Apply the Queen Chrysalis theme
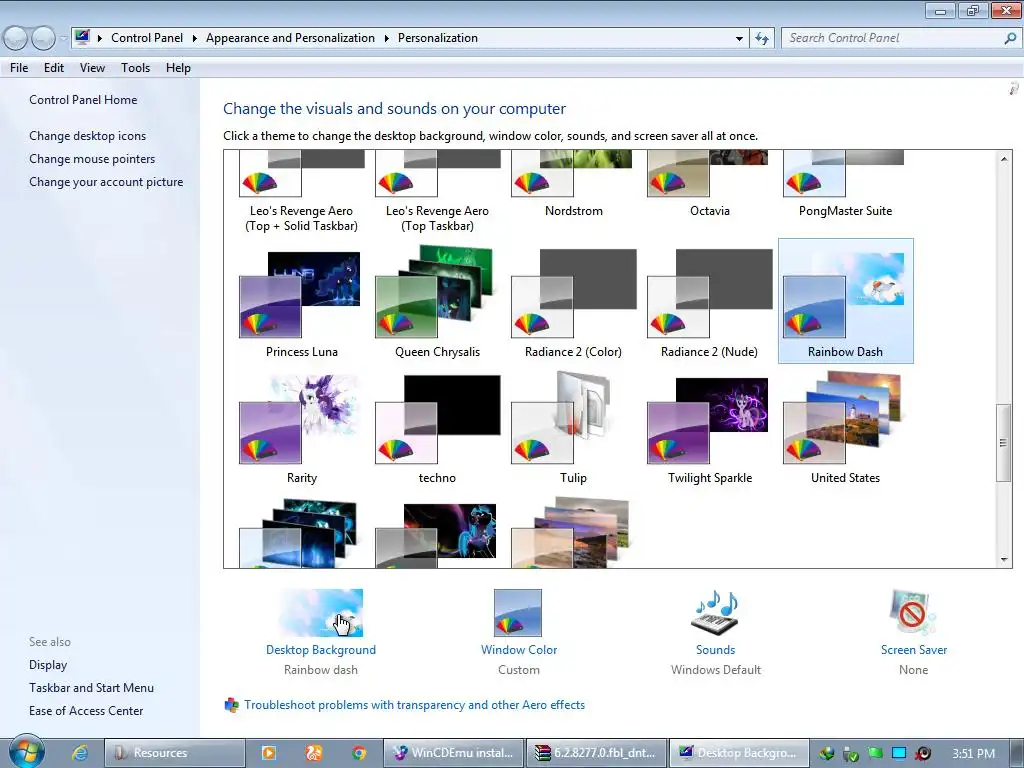Screen dimensions: 1024x768 click(437, 302)
